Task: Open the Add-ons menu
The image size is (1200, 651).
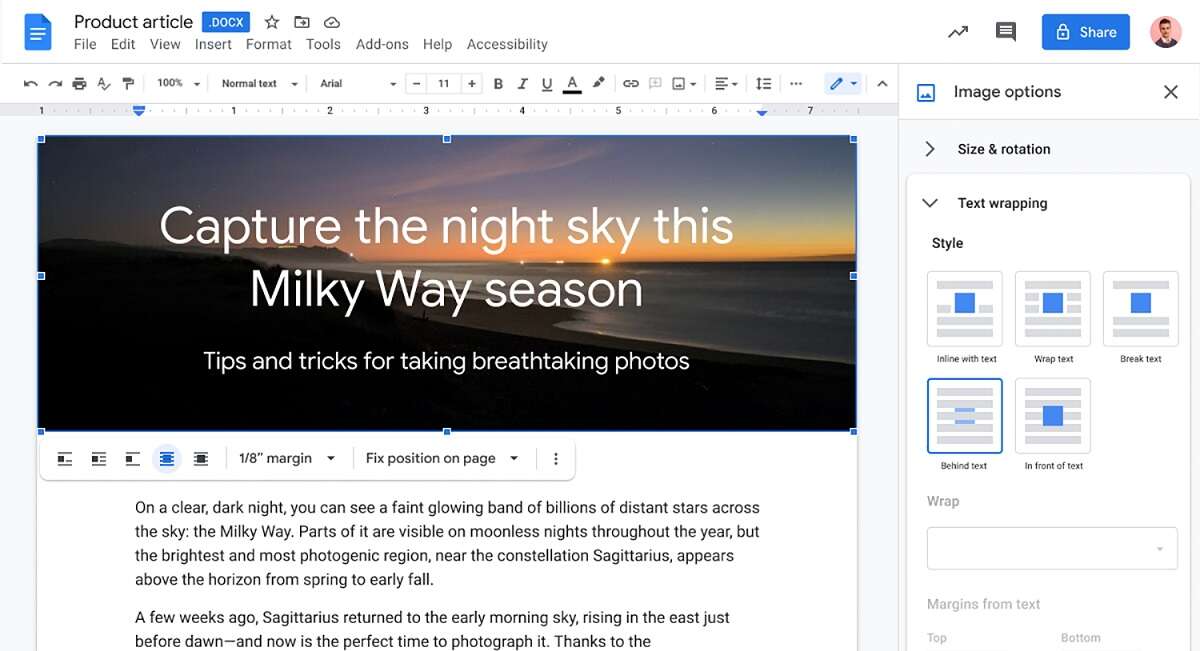Action: pyautogui.click(x=382, y=44)
